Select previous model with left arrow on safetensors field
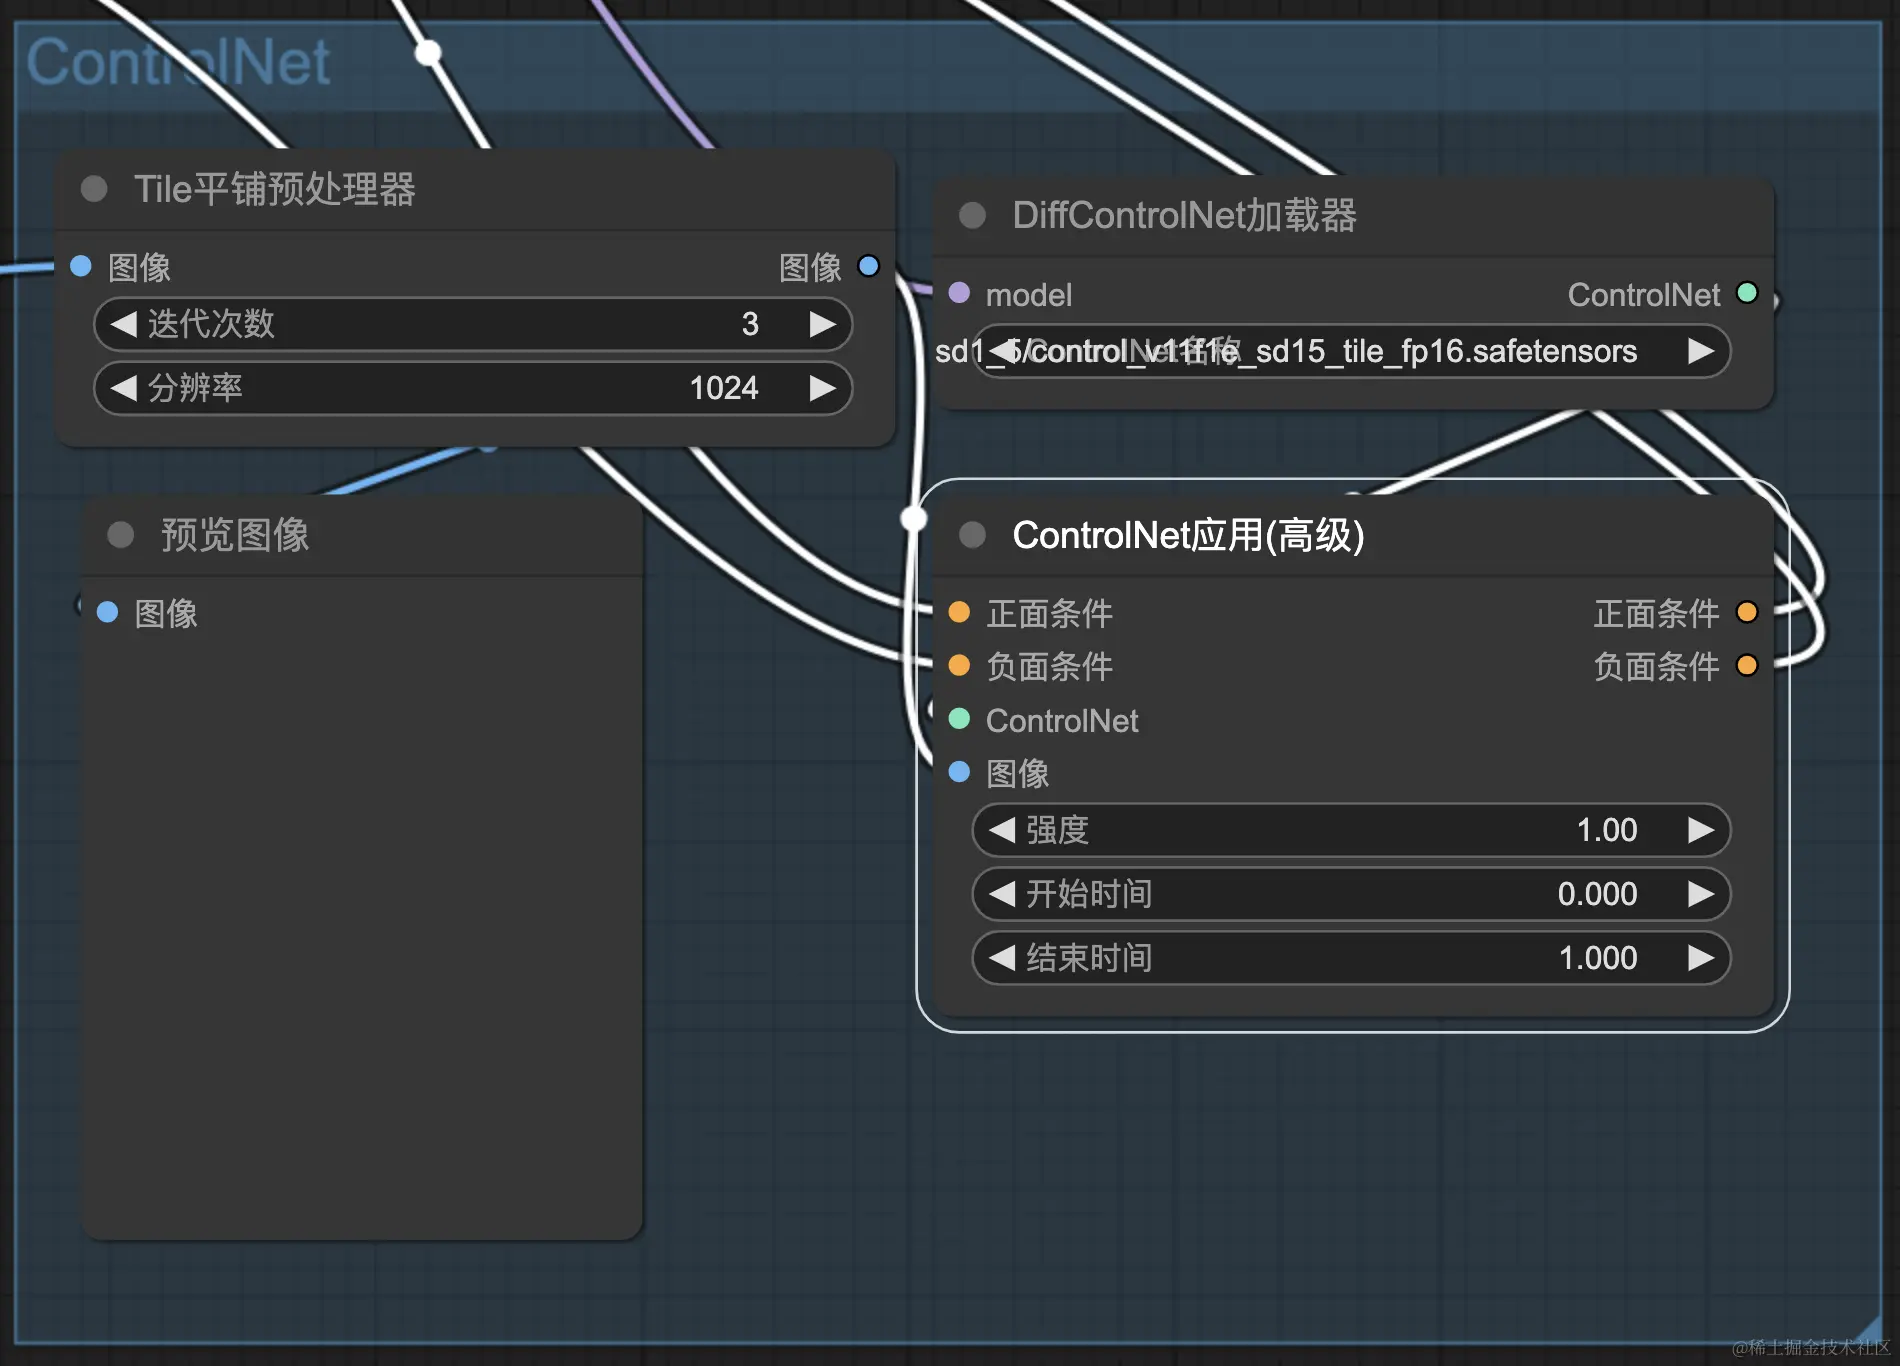The width and height of the screenshot is (1900, 1366). click(x=1002, y=351)
